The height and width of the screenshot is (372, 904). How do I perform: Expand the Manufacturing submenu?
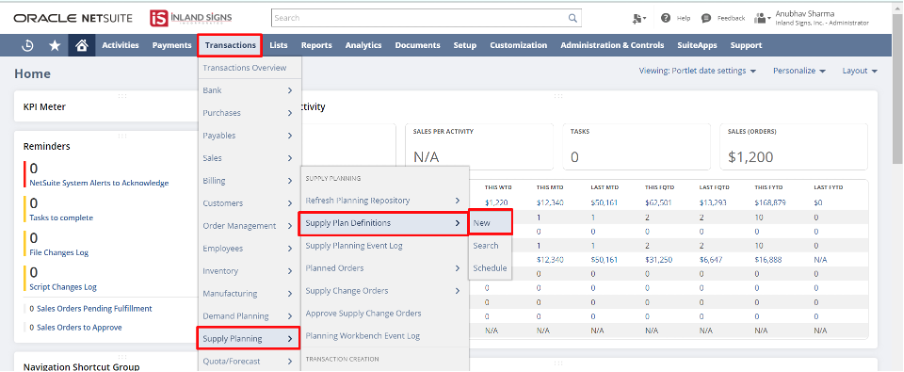(x=249, y=294)
